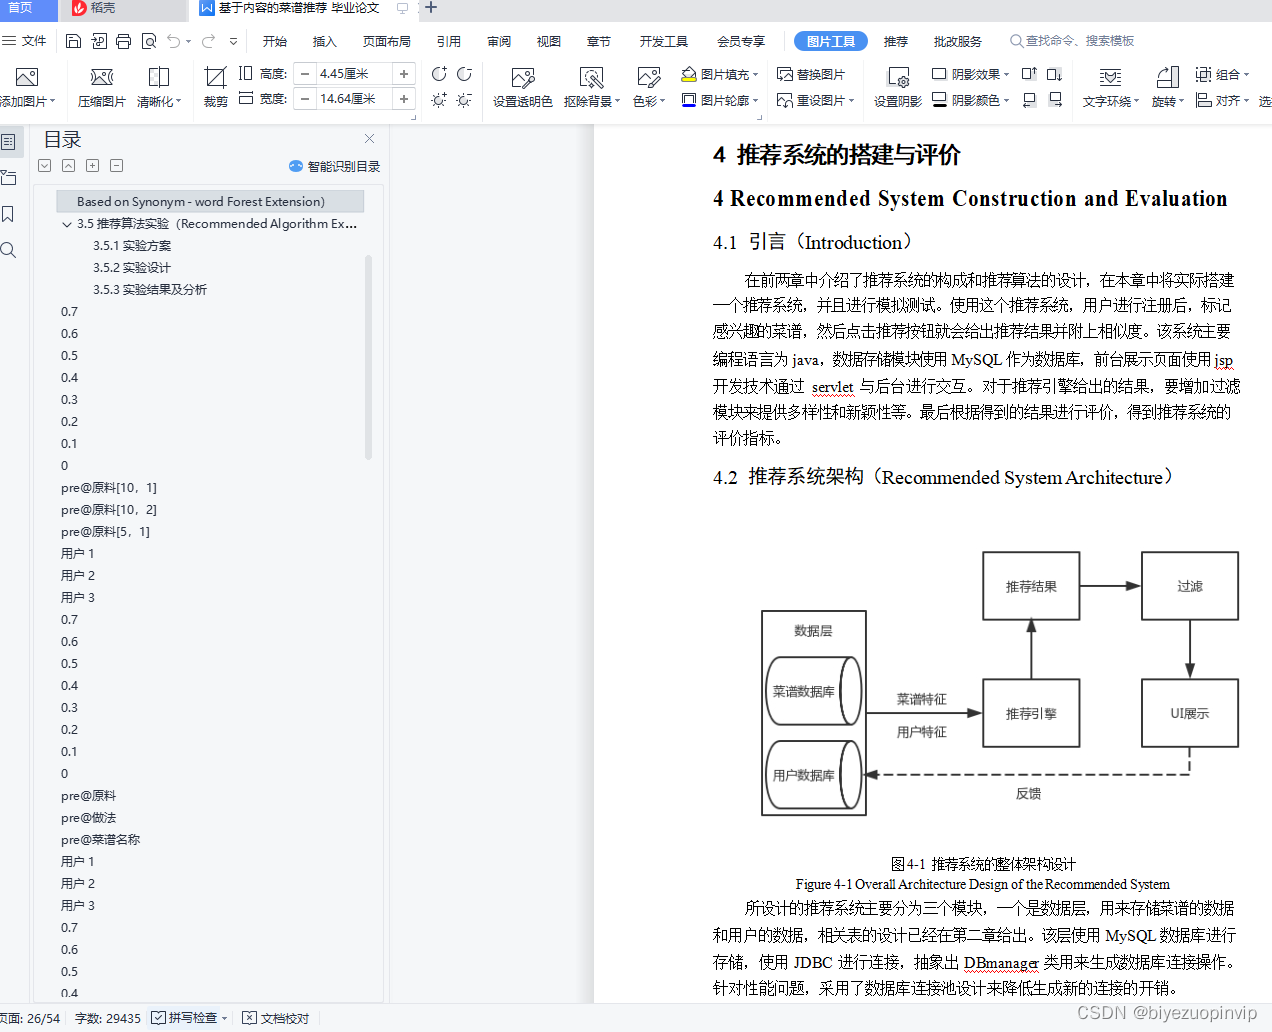Click the height field showing 4.45厘米
1272x1032 pixels.
354,74
